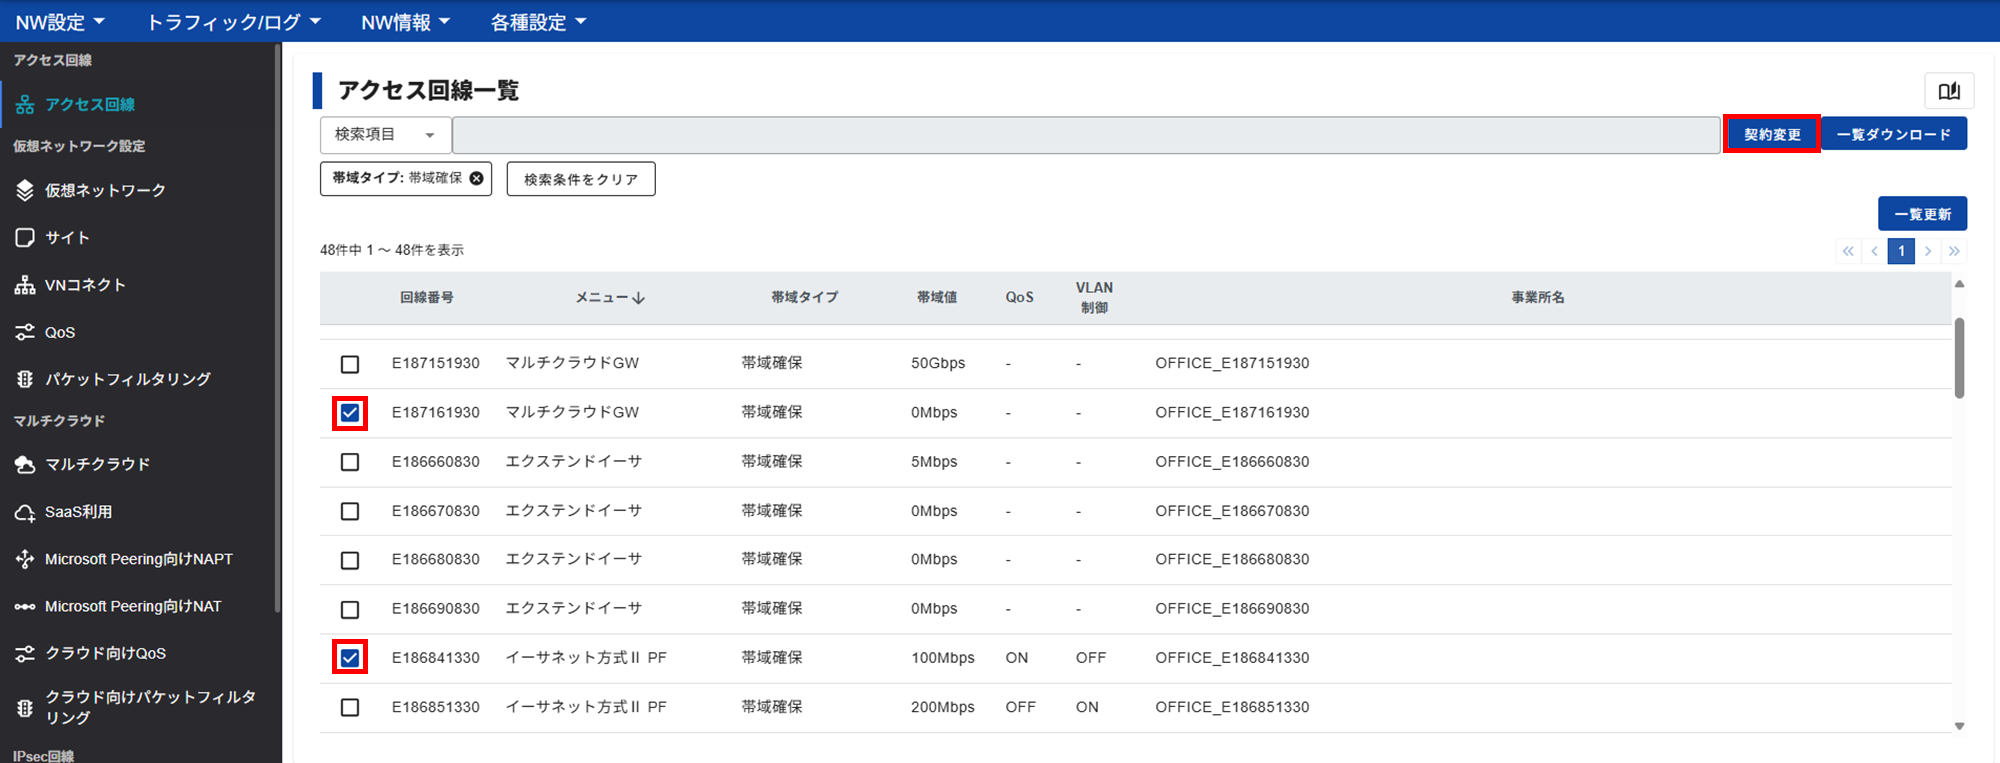Image resolution: width=2000 pixels, height=763 pixels.
Task: Click the 仮想ネットワーク layers icon
Action: [25, 190]
